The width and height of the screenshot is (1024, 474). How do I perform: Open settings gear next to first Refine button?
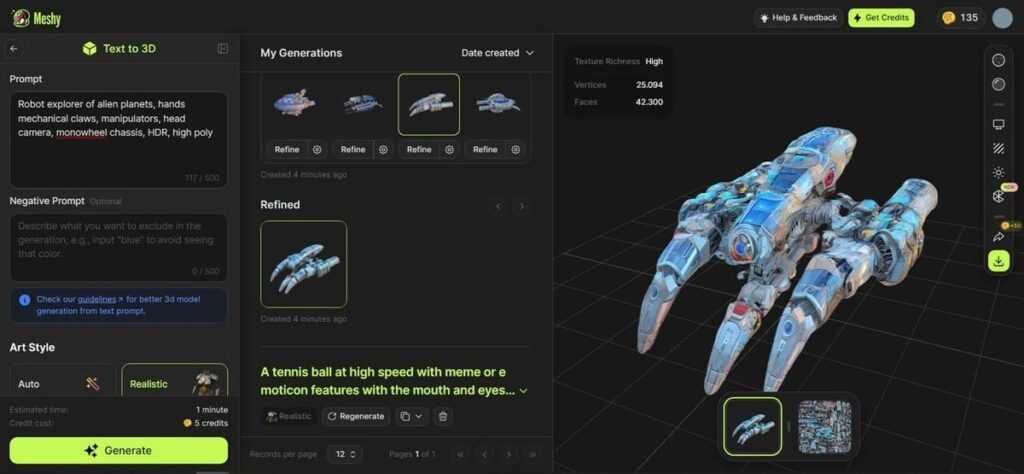point(317,150)
